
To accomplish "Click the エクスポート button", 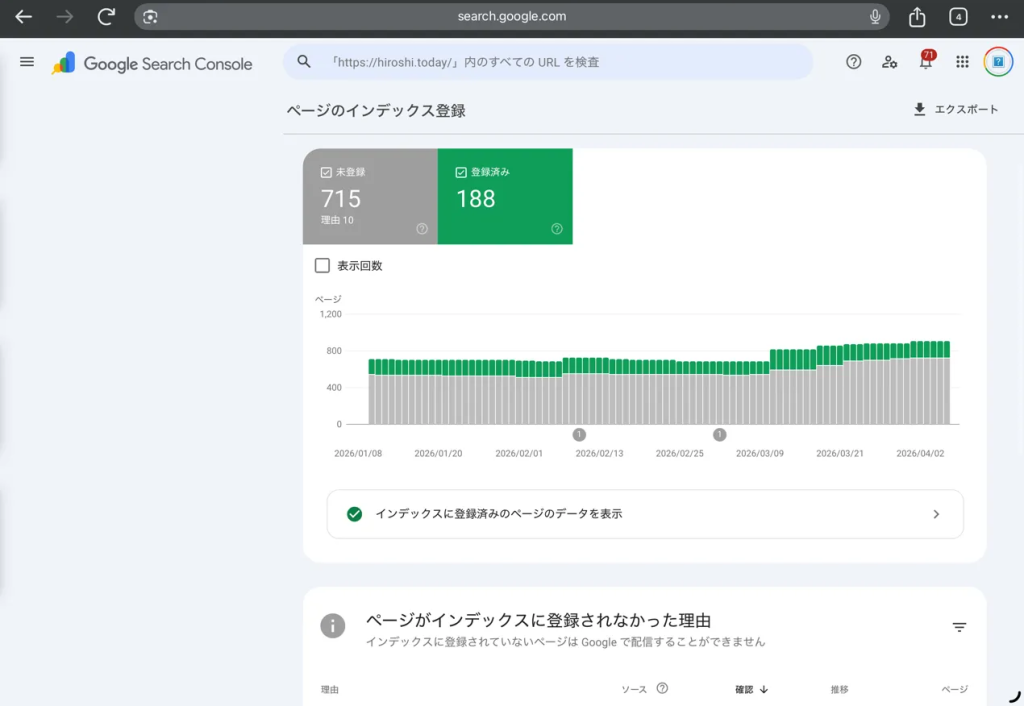I will [x=955, y=110].
